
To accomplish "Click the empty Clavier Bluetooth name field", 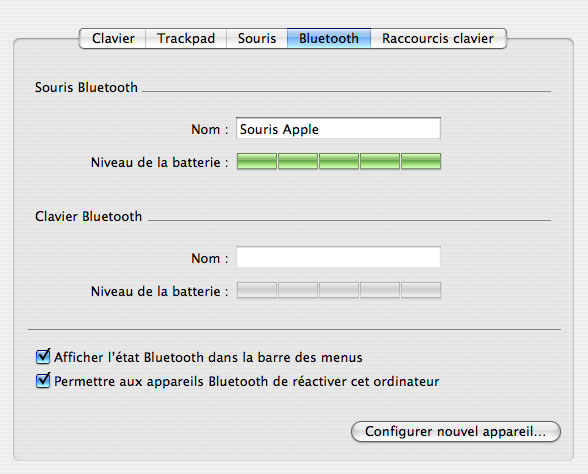I will coord(338,257).
